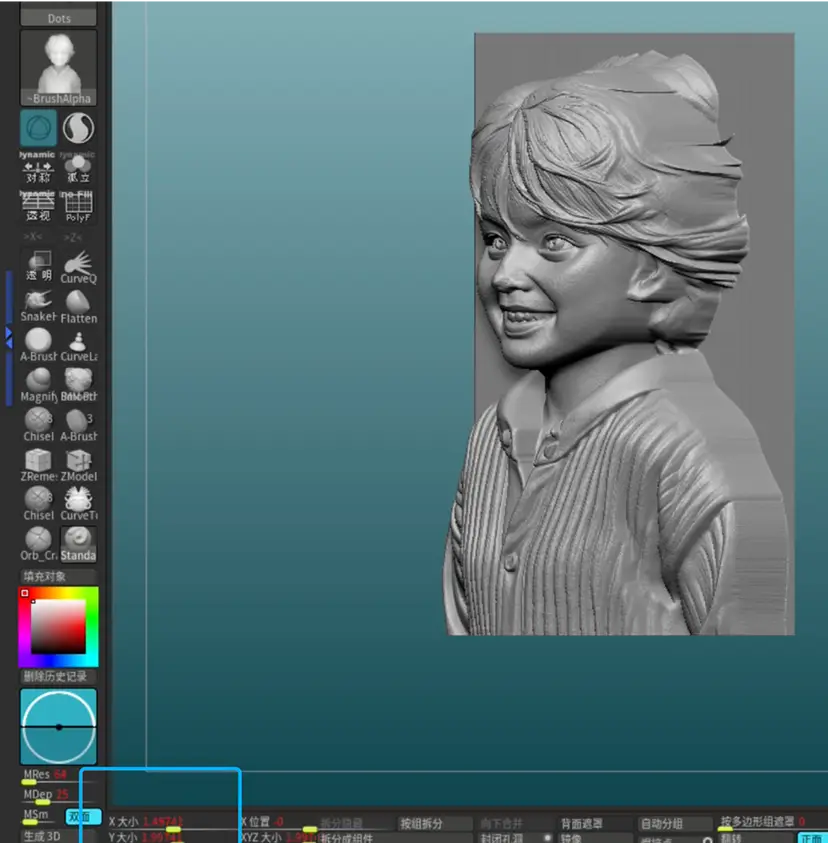This screenshot has width=828, height=843.
Task: Pick the Flatten brush
Action: 78,304
